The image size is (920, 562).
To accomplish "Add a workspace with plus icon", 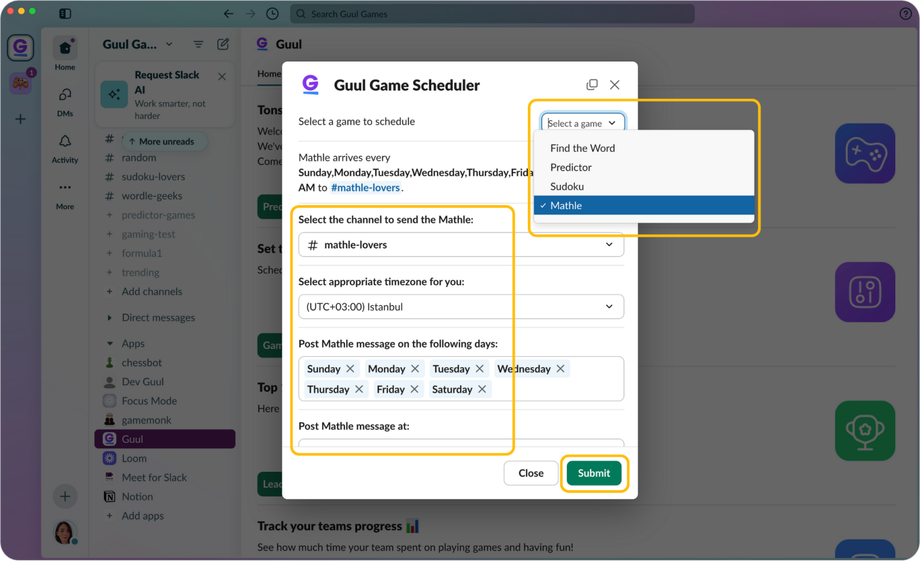I will [21, 119].
